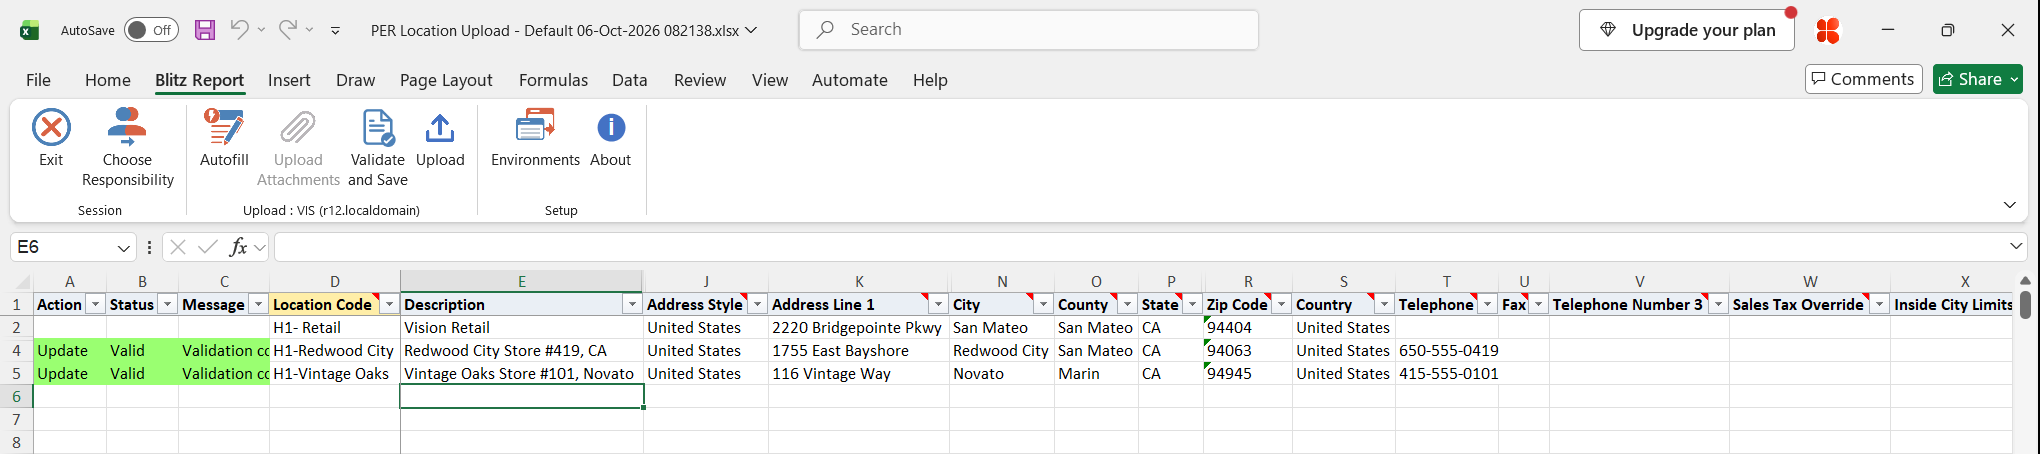Screen dimensions: 2040x454
Task: Open the Review tab
Action: coord(700,80)
